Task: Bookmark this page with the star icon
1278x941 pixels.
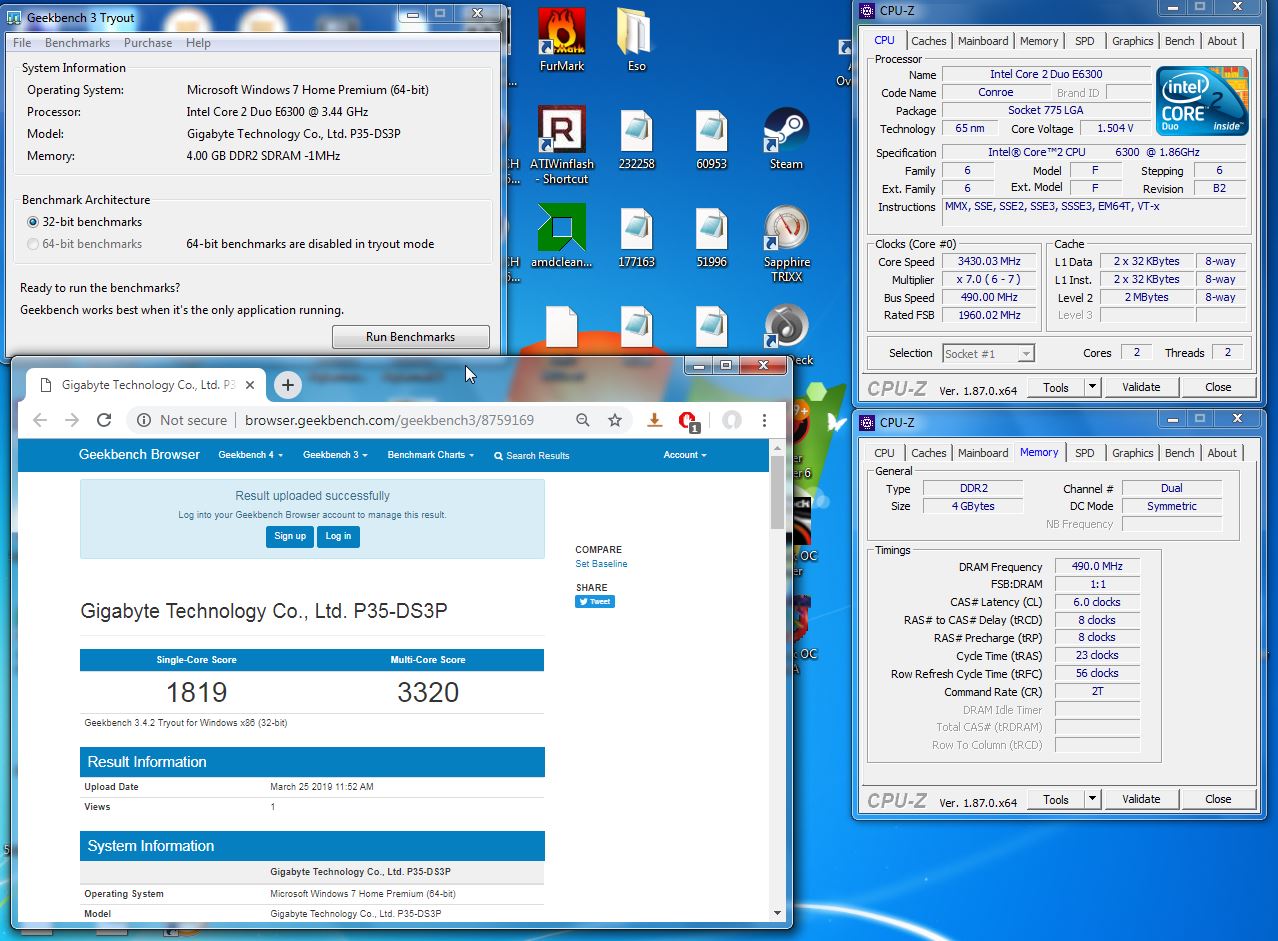Action: tap(615, 420)
